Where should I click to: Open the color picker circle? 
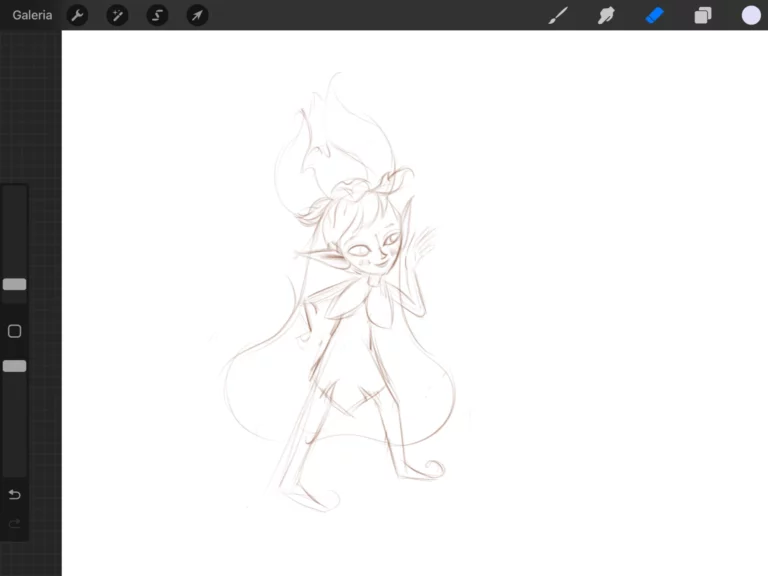pos(751,15)
